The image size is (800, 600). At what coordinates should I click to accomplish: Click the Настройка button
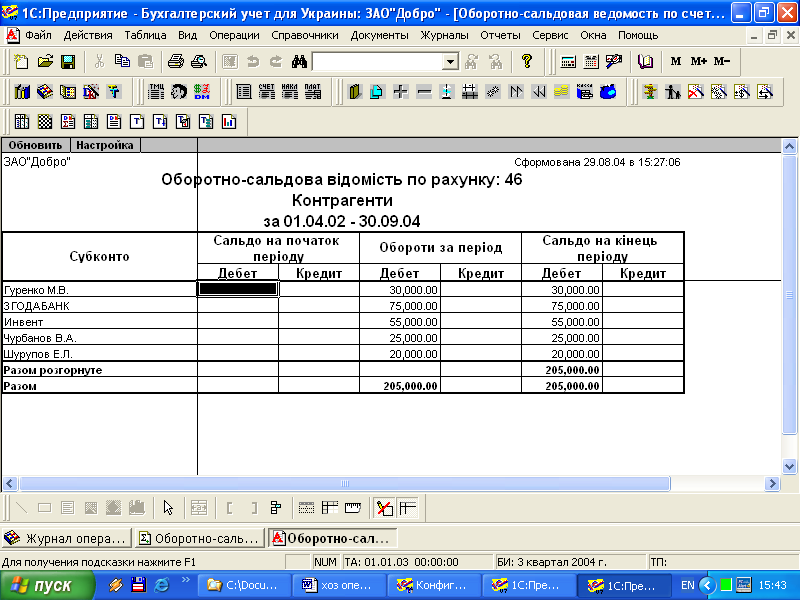pyautogui.click(x=105, y=145)
